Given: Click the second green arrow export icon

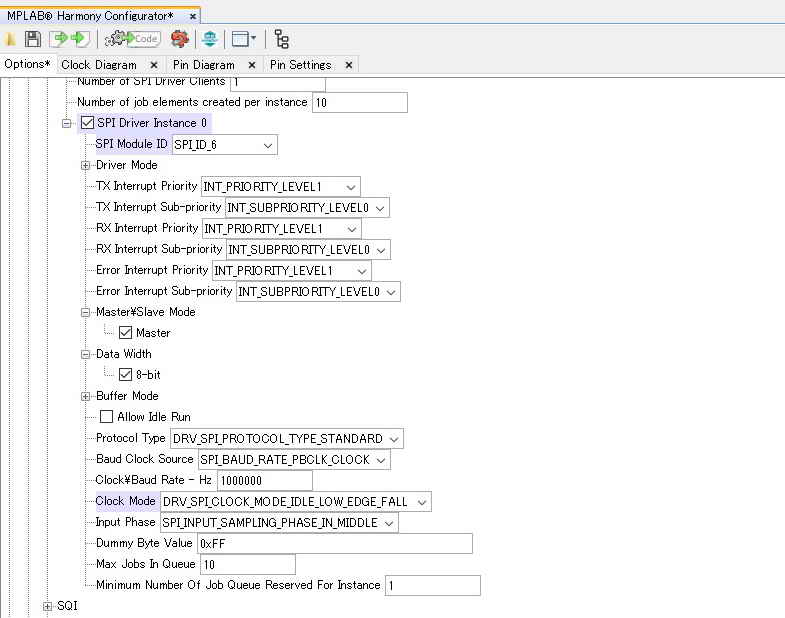Looking at the screenshot, I should (x=80, y=39).
